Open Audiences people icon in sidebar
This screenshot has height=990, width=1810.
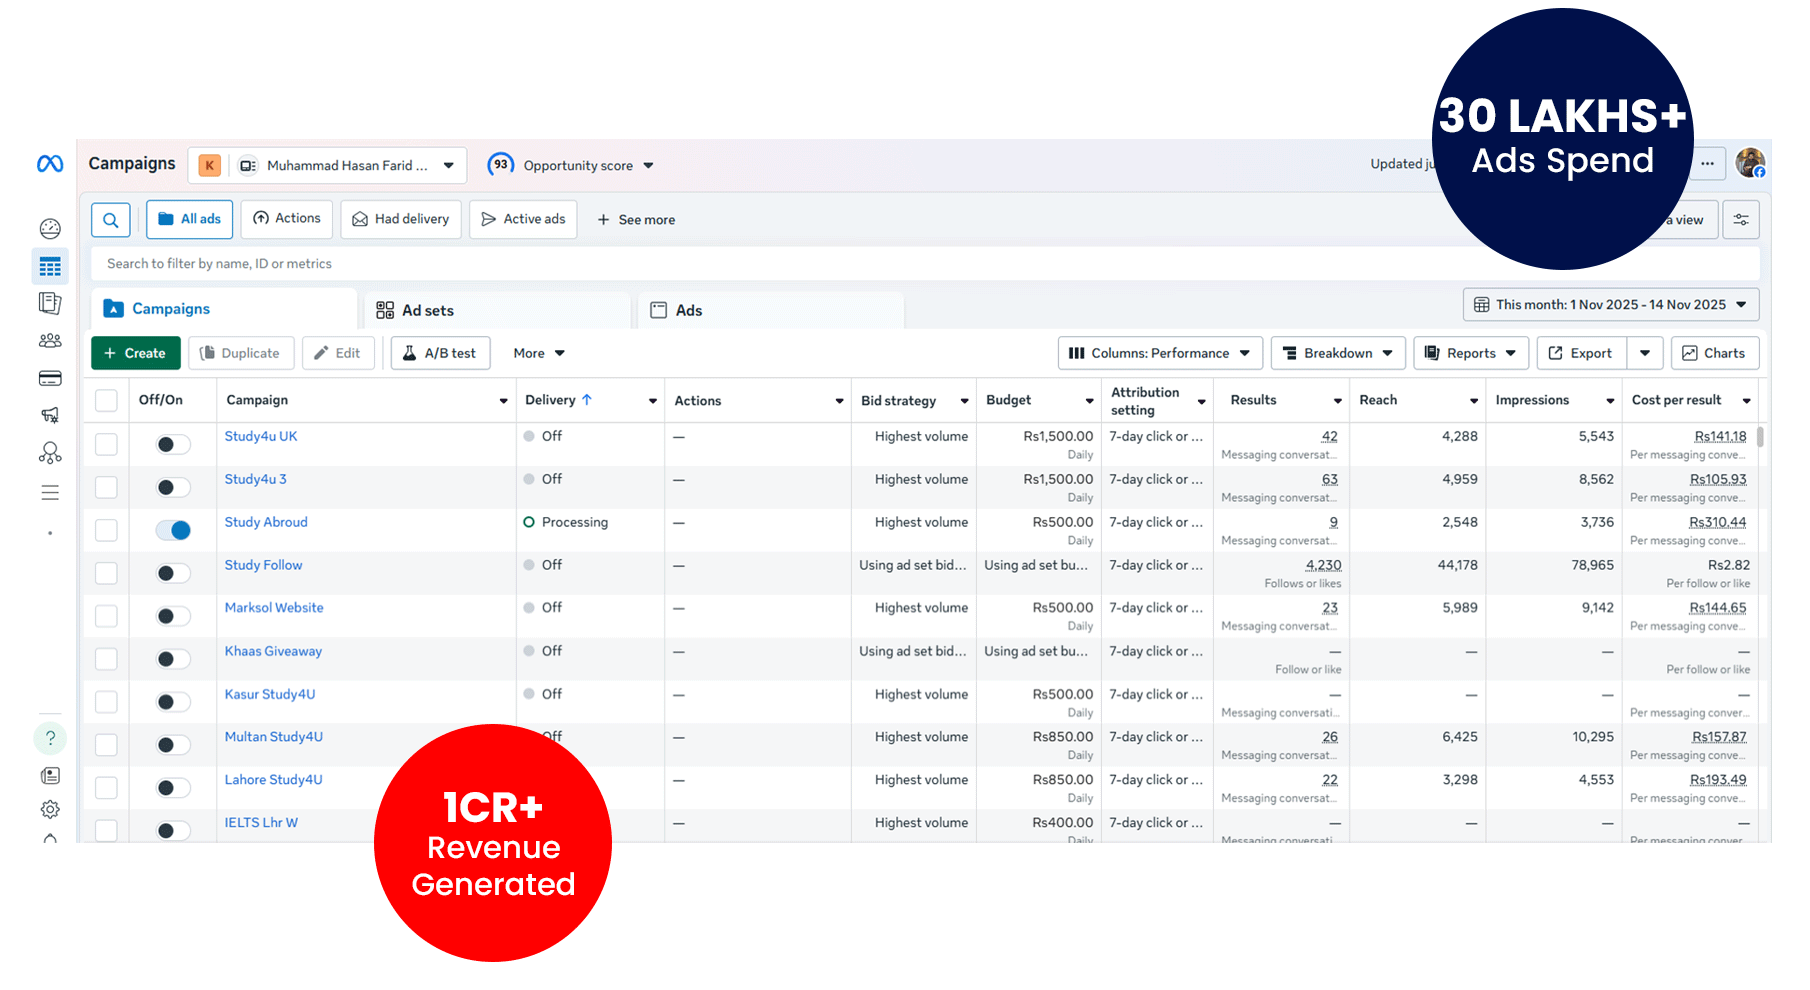[50, 341]
